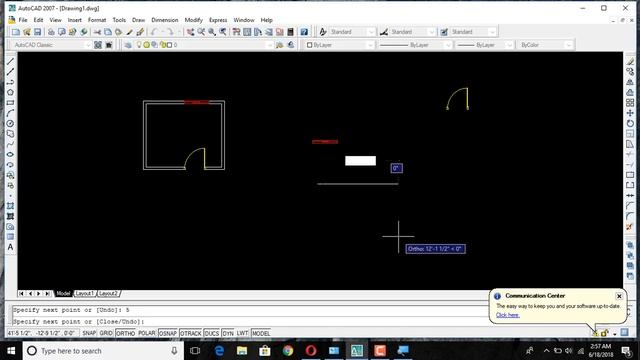Click the Windows Start button
The height and width of the screenshot is (360, 640).
click(x=11, y=351)
